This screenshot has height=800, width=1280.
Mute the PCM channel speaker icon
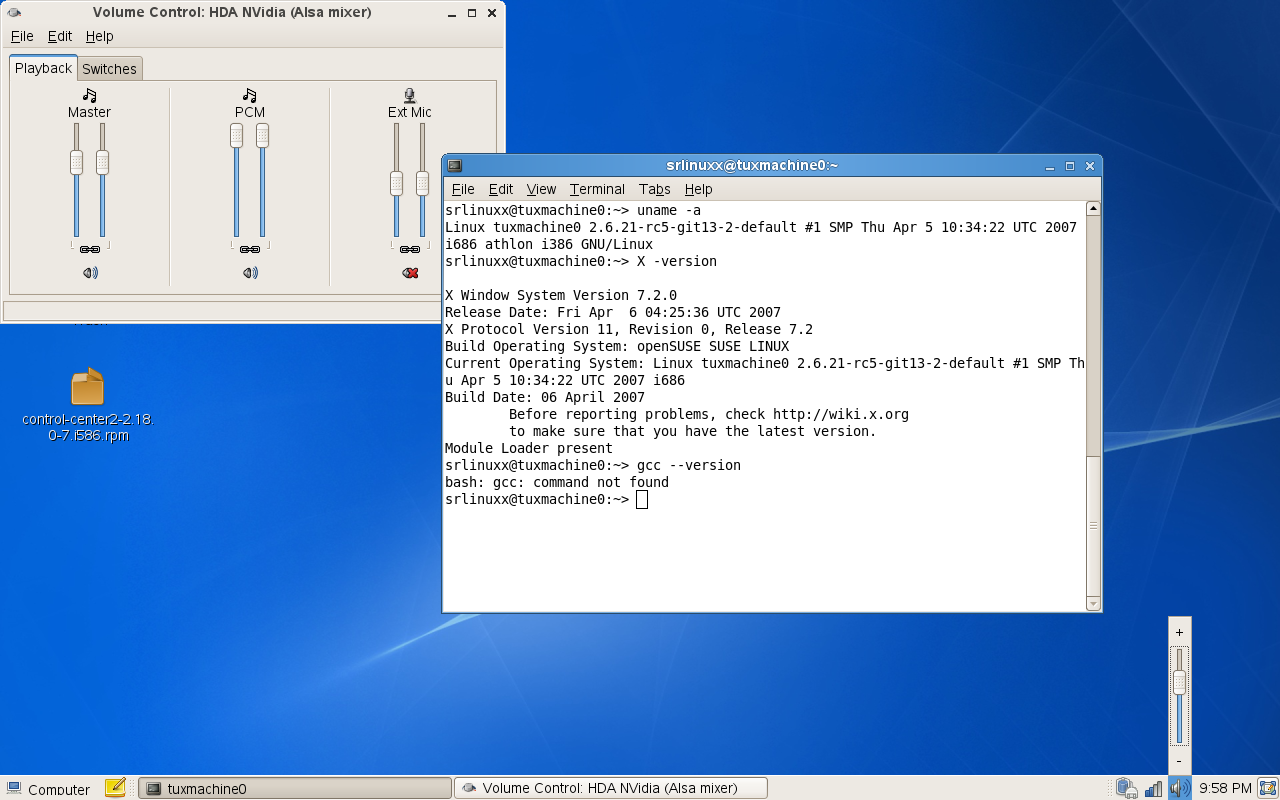coord(250,272)
